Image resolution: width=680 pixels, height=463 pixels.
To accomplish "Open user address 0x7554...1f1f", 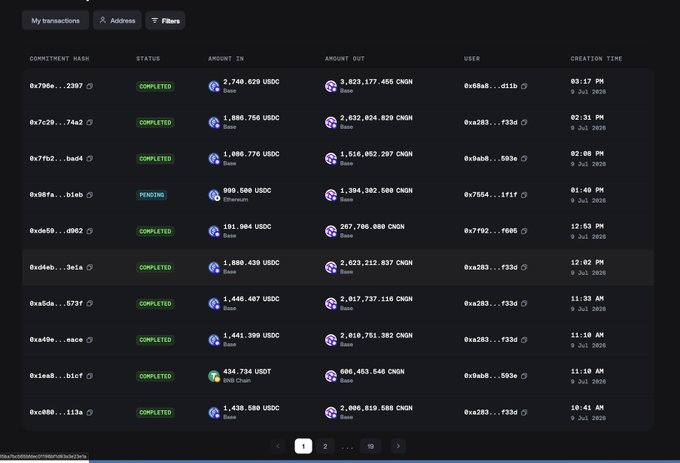I will point(490,195).
